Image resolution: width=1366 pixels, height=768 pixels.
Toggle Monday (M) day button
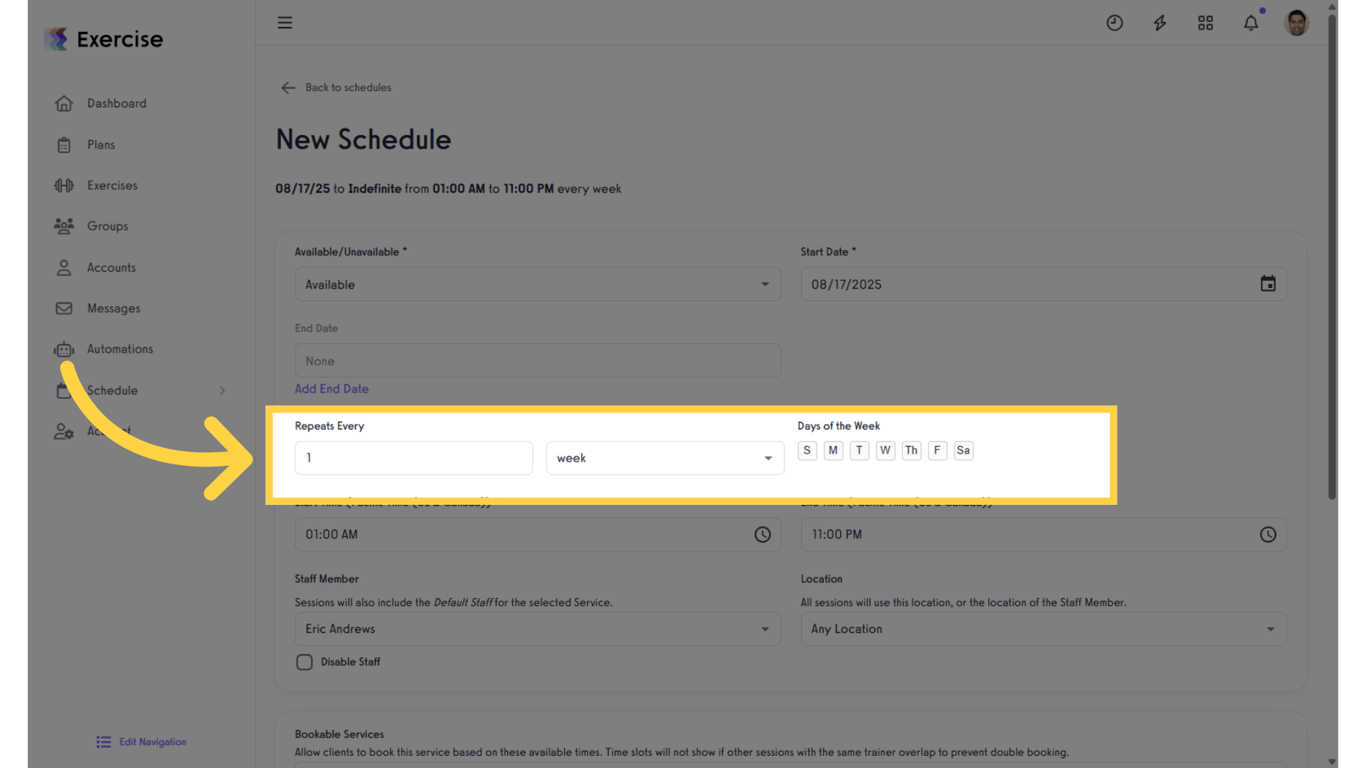pos(833,450)
